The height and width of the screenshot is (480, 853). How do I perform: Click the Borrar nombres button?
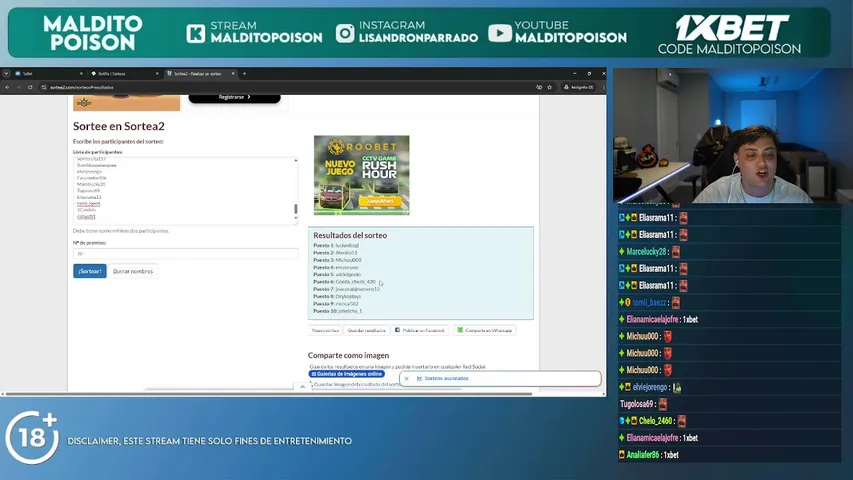[x=133, y=271]
